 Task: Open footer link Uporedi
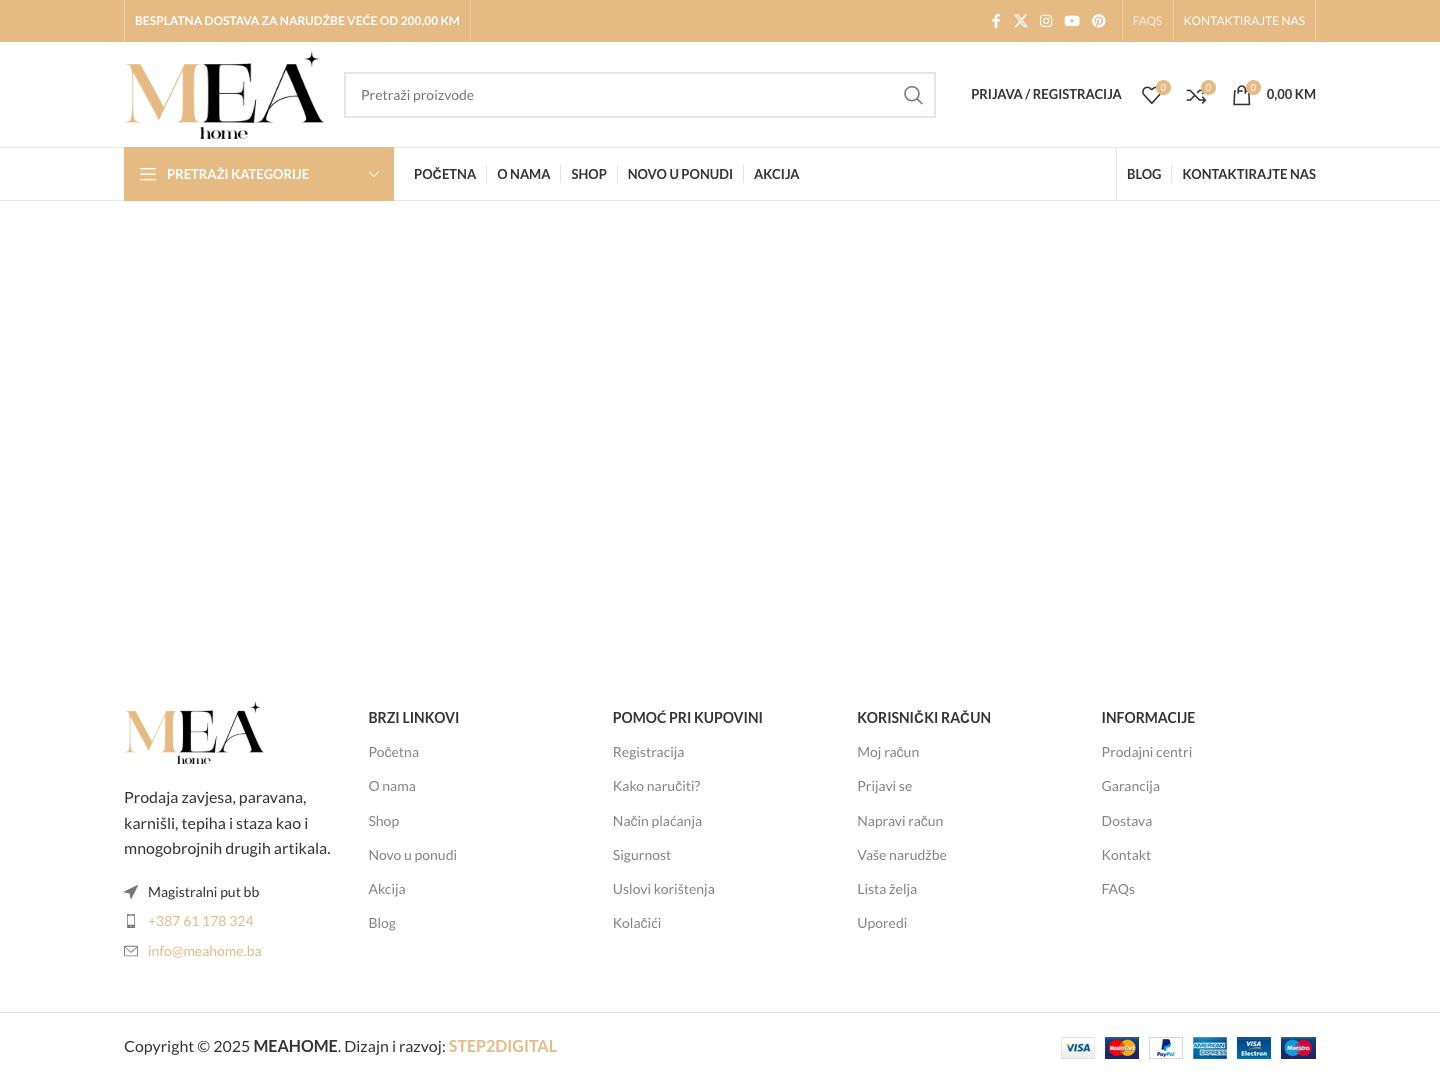(882, 923)
